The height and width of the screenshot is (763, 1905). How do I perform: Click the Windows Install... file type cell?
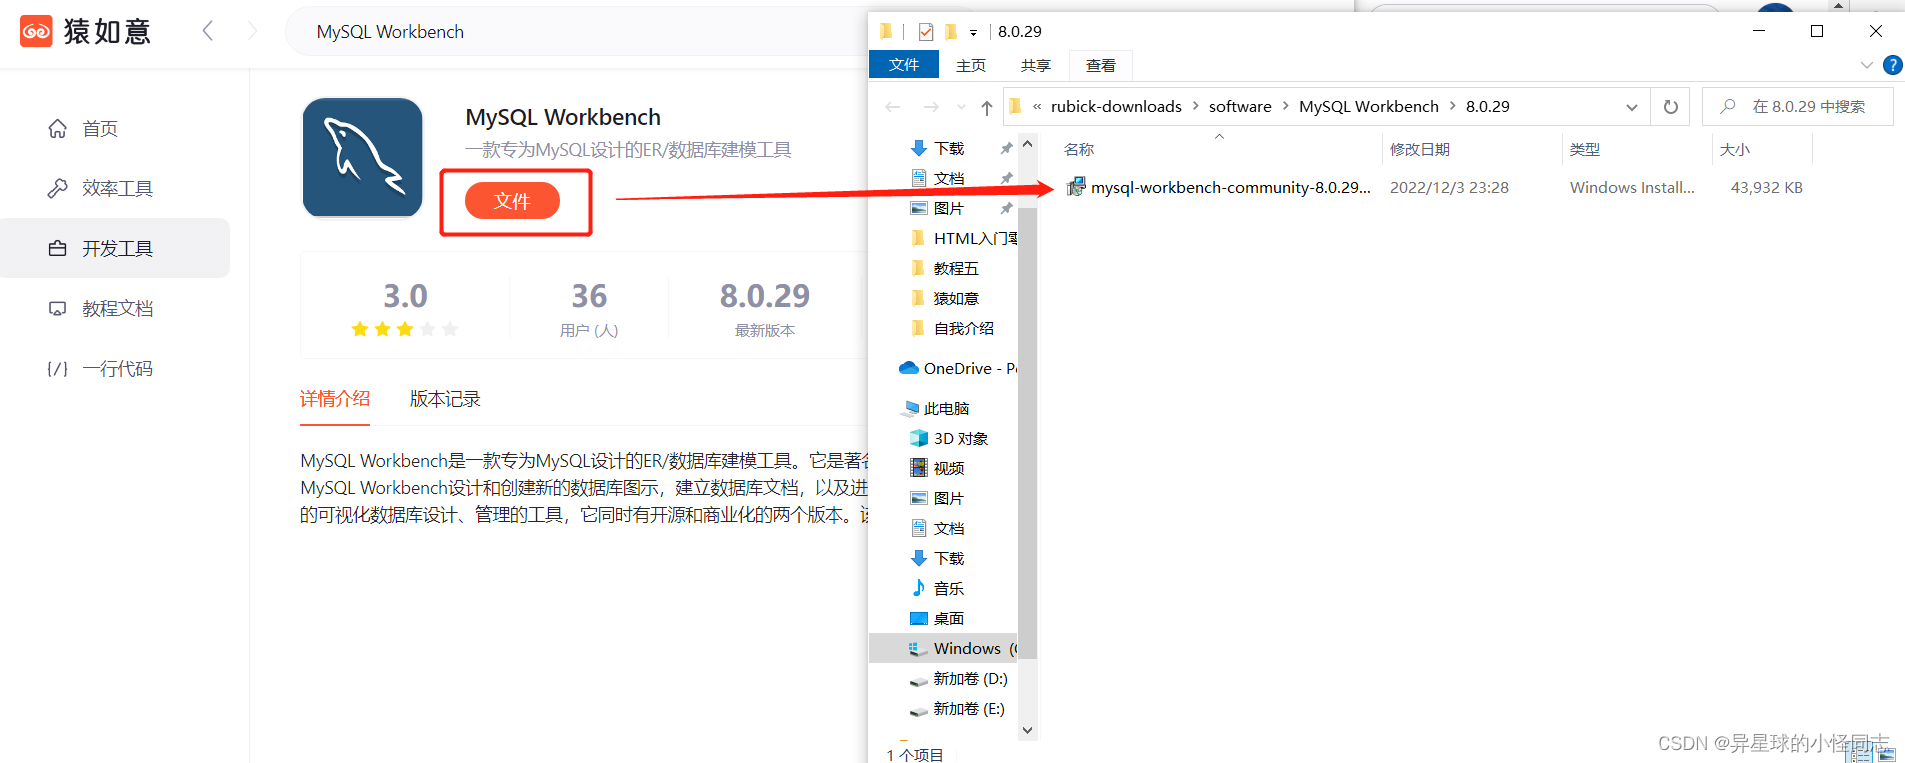pyautogui.click(x=1632, y=187)
